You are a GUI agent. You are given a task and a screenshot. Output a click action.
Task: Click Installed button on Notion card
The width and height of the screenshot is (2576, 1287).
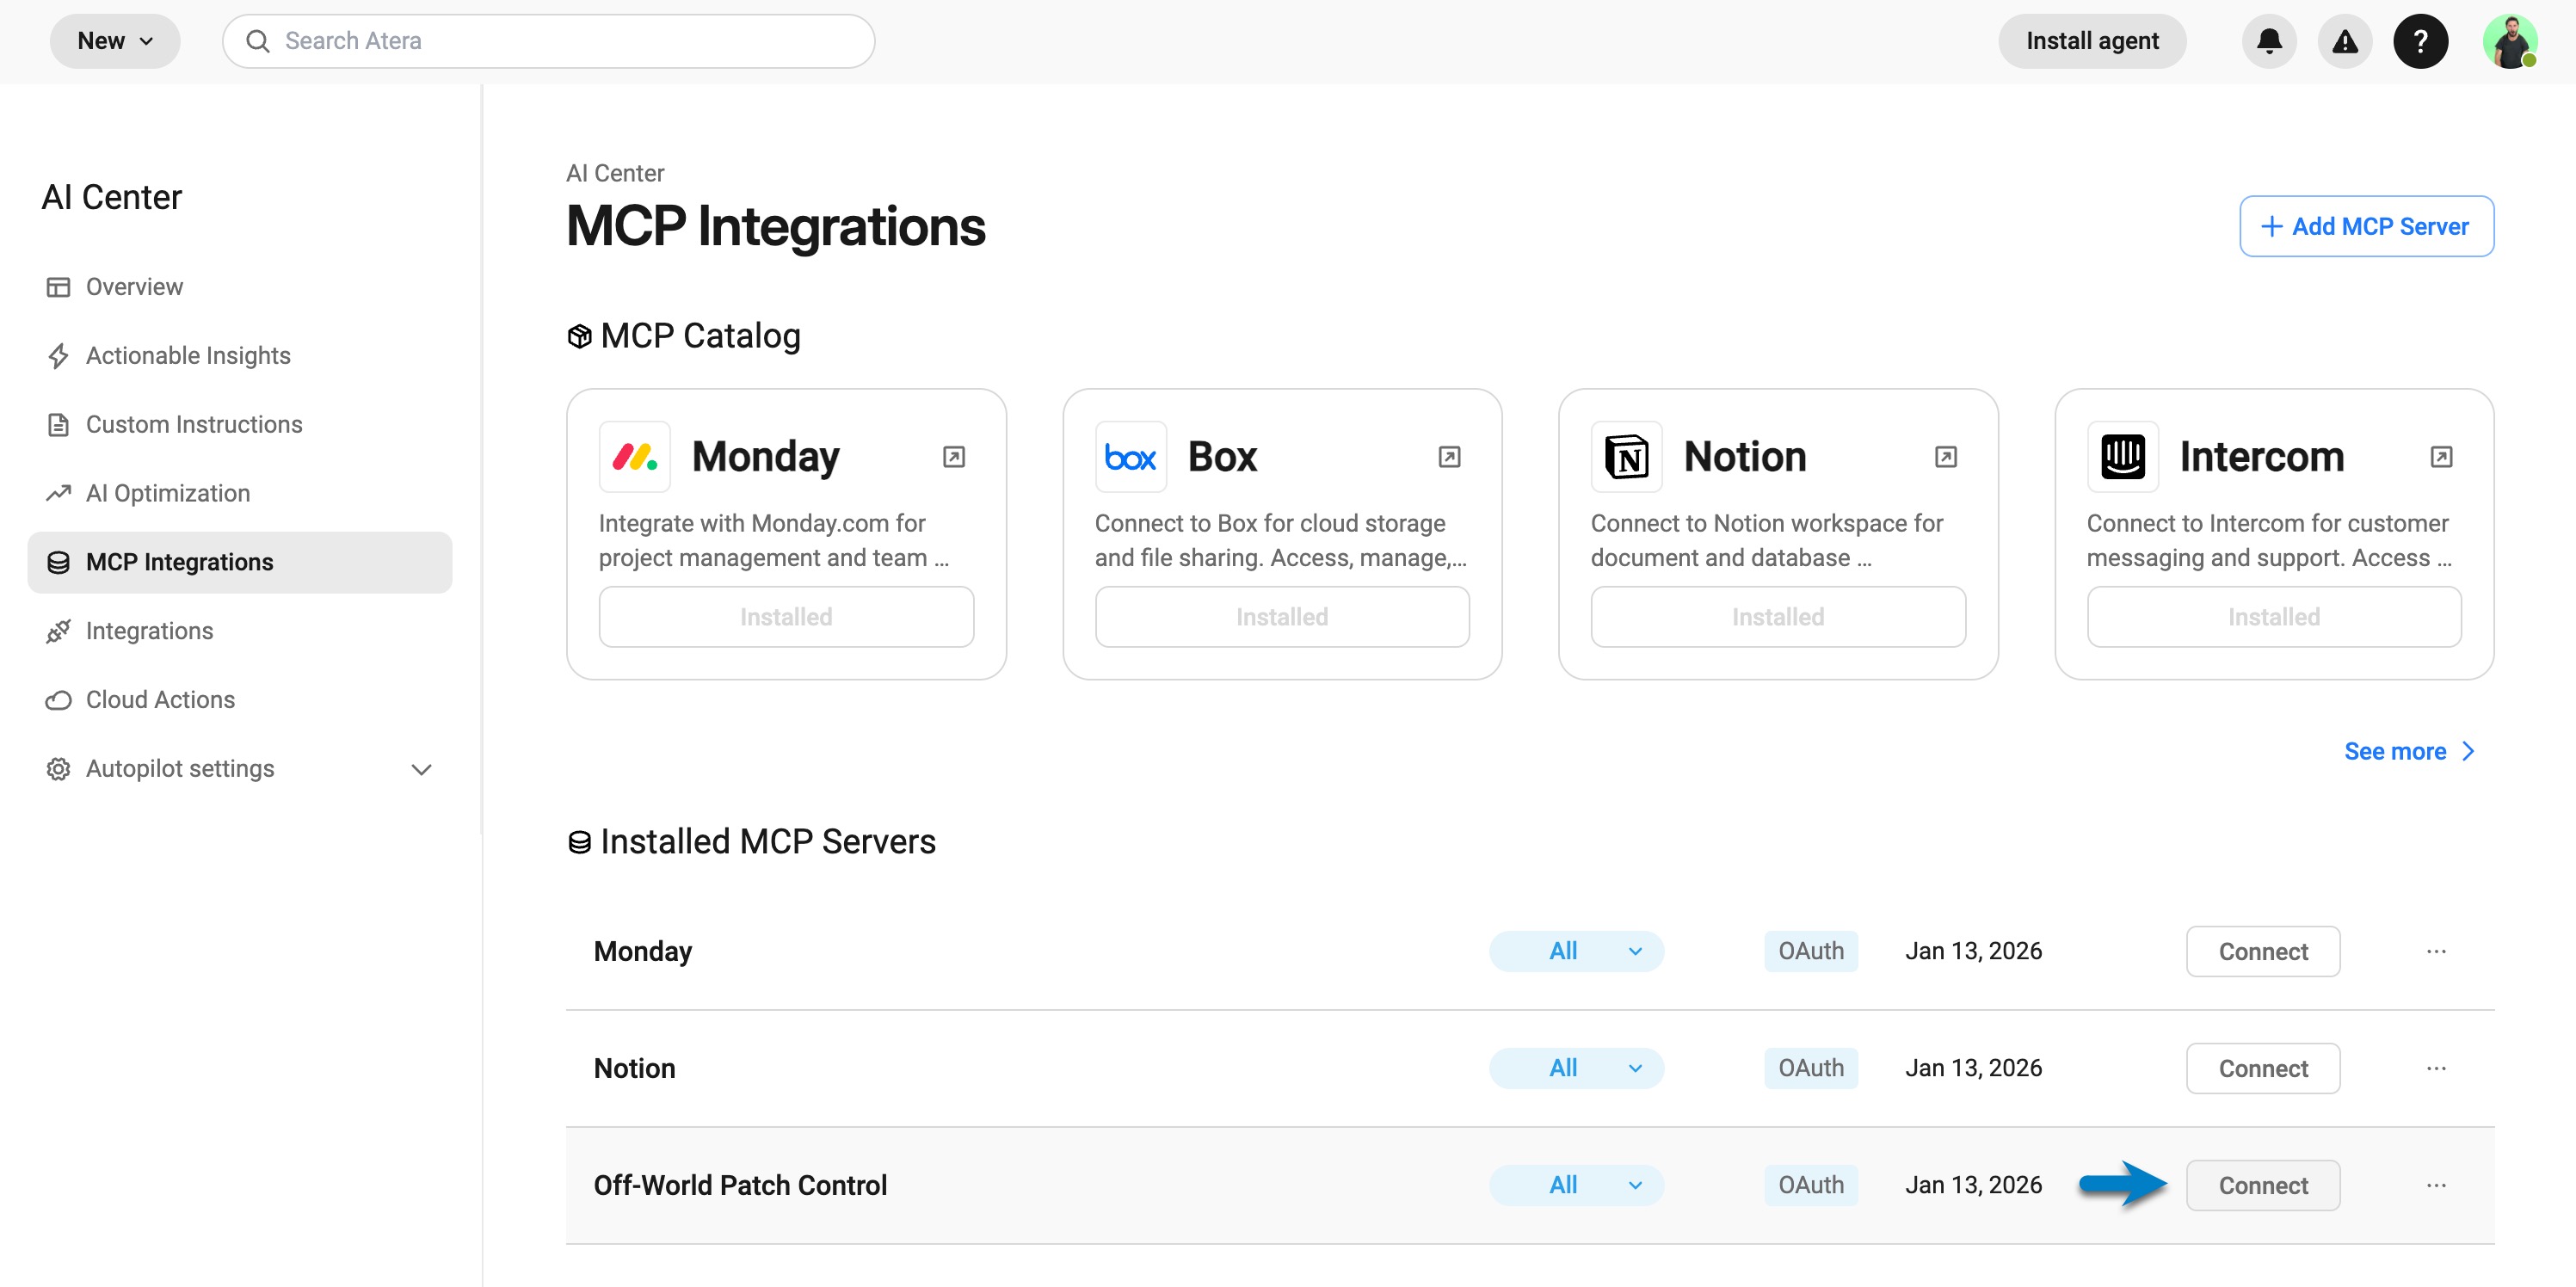1778,617
